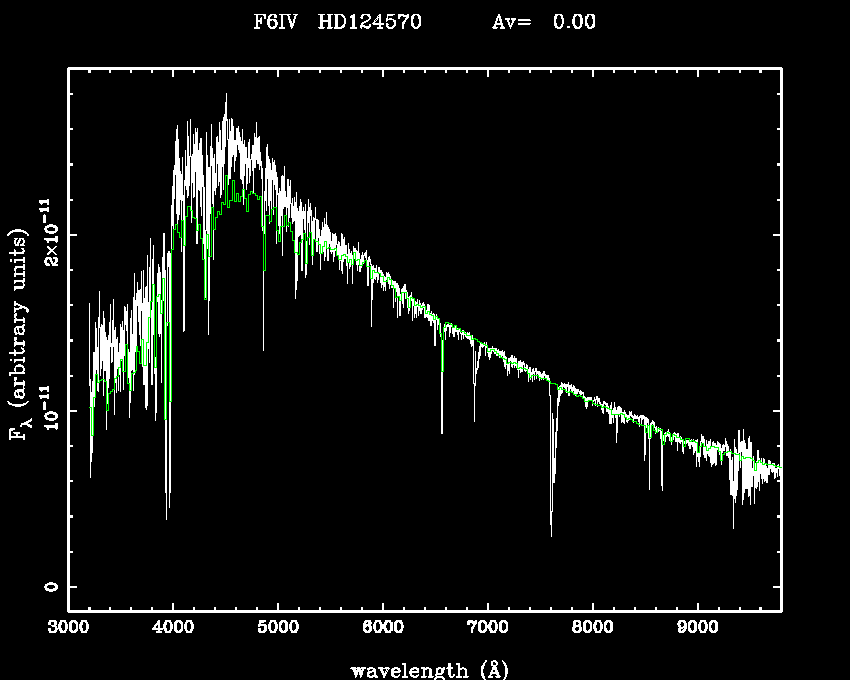Click bottom of deep absorption line near 7600 Å

pos(551,535)
